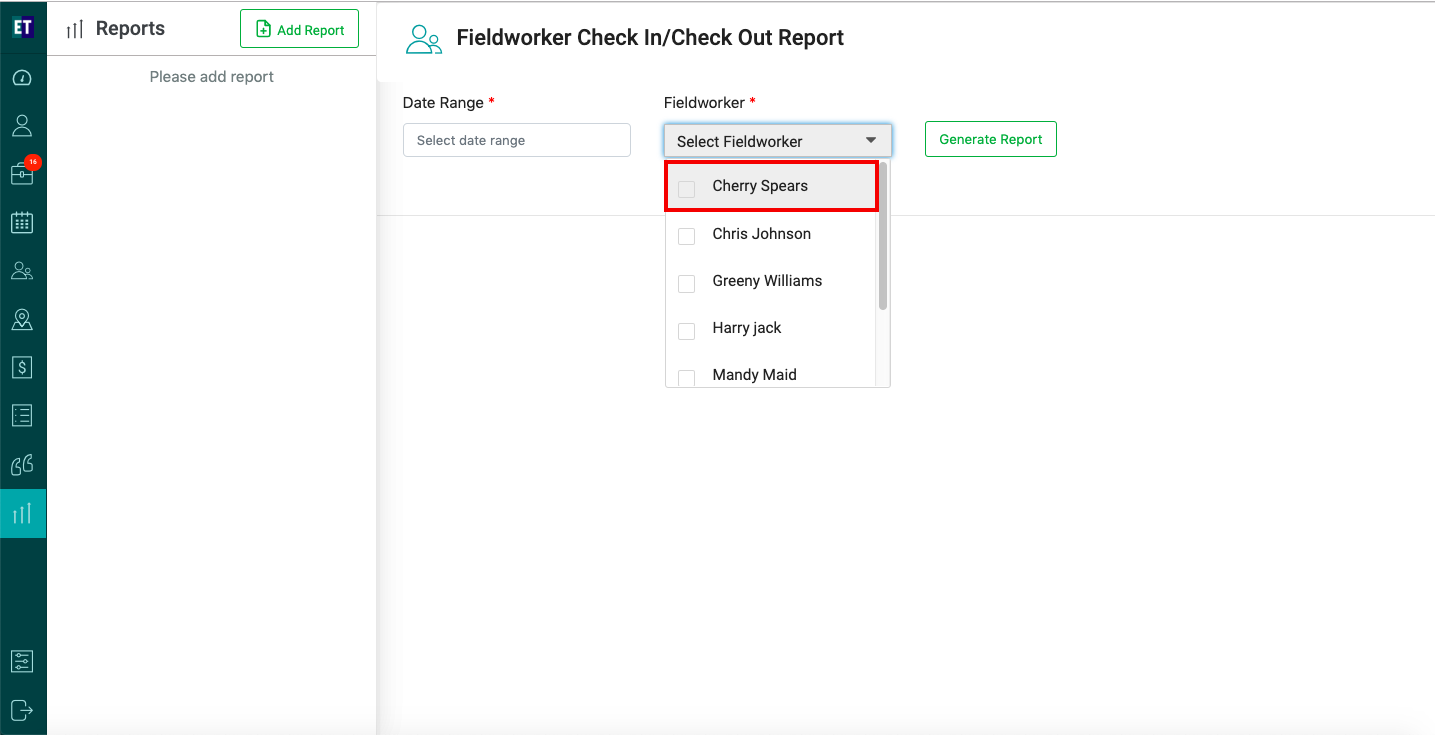Tick the Harry jack checkbox
The width and height of the screenshot is (1435, 735).
pos(687,330)
